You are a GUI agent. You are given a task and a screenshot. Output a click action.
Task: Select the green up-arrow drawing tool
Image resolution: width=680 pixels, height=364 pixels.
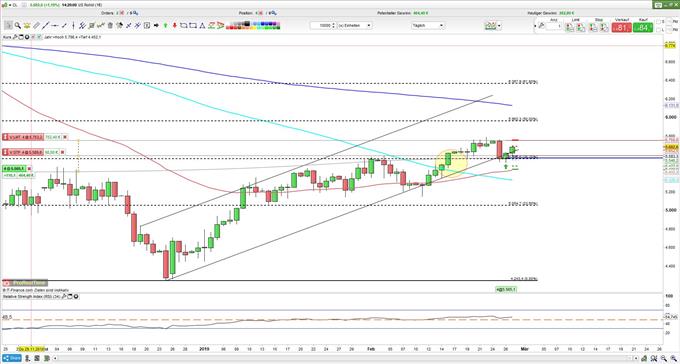click(x=165, y=26)
